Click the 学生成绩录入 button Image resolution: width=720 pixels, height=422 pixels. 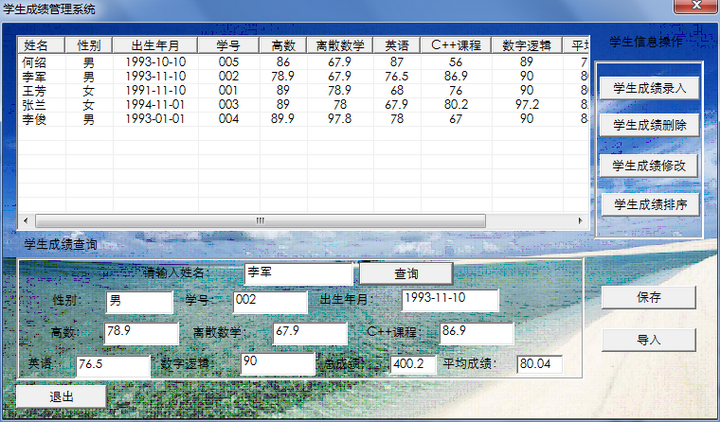point(649,88)
